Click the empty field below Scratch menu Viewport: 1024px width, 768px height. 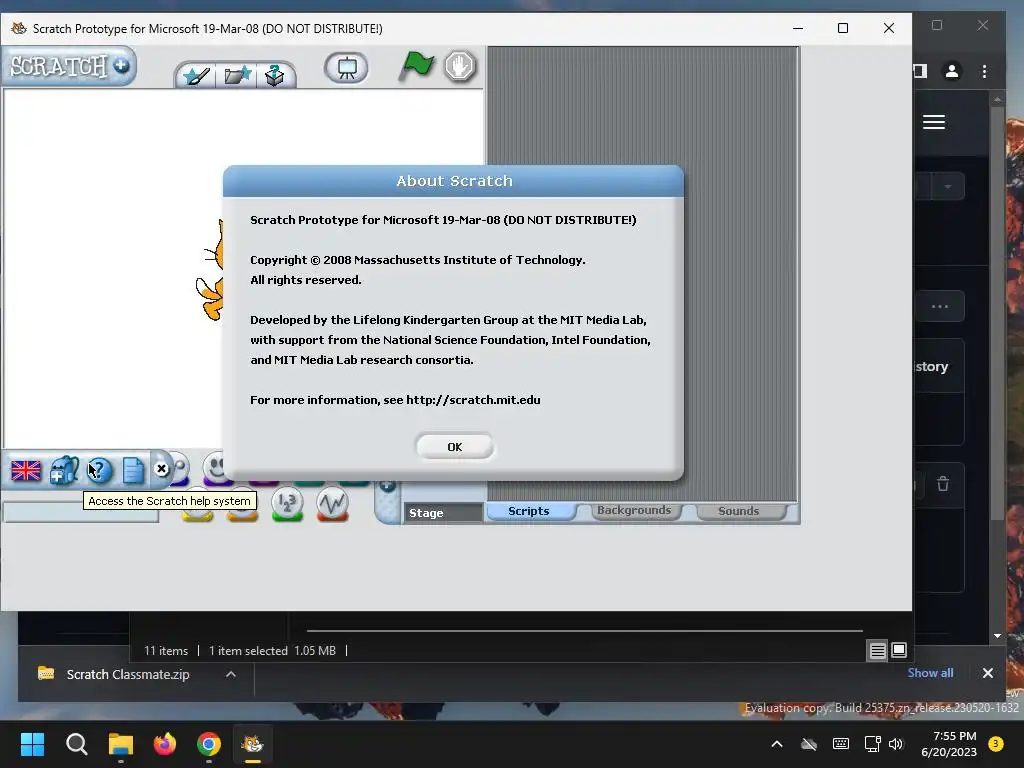coord(81,512)
